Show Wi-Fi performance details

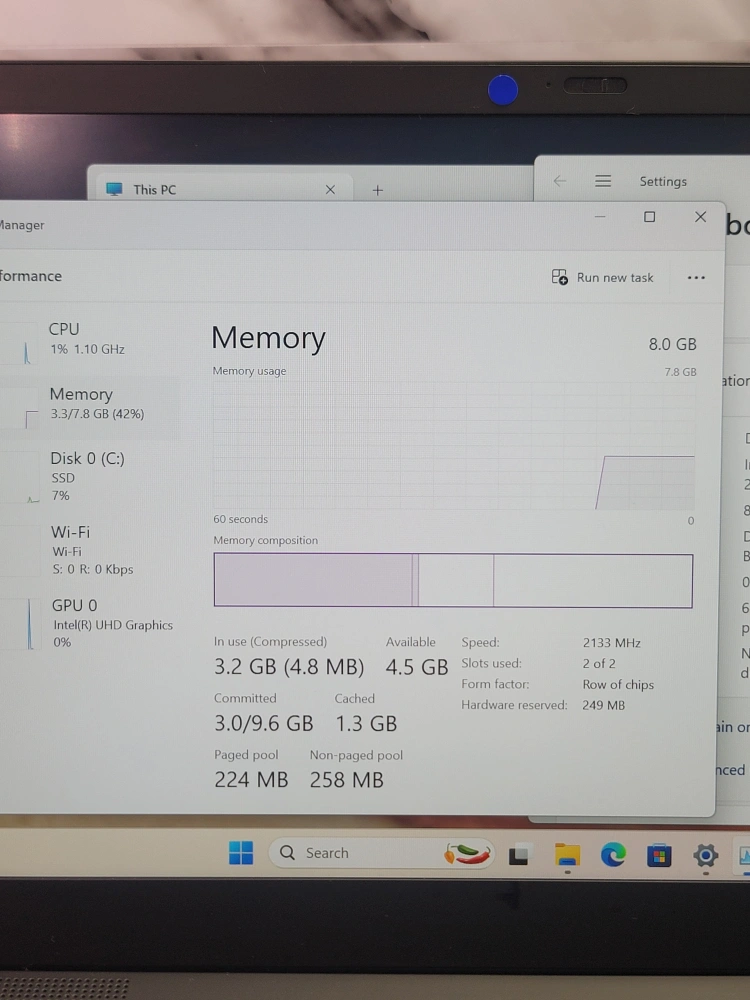click(x=92, y=550)
